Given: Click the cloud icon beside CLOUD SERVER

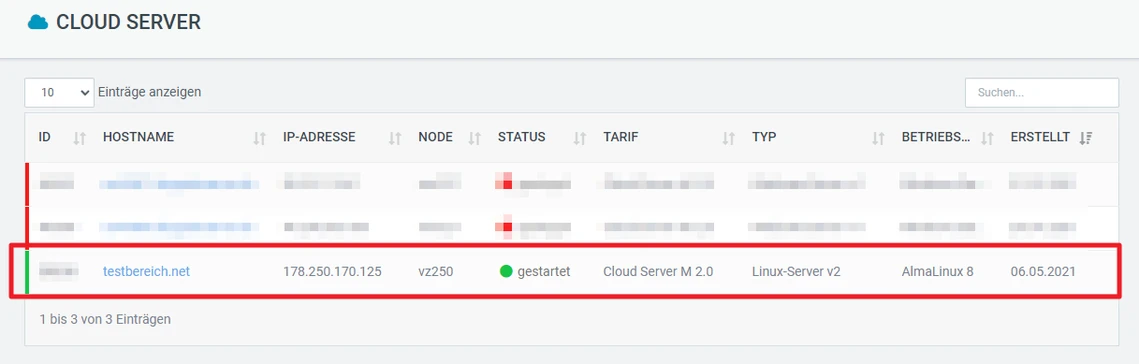Looking at the screenshot, I should (38, 23).
